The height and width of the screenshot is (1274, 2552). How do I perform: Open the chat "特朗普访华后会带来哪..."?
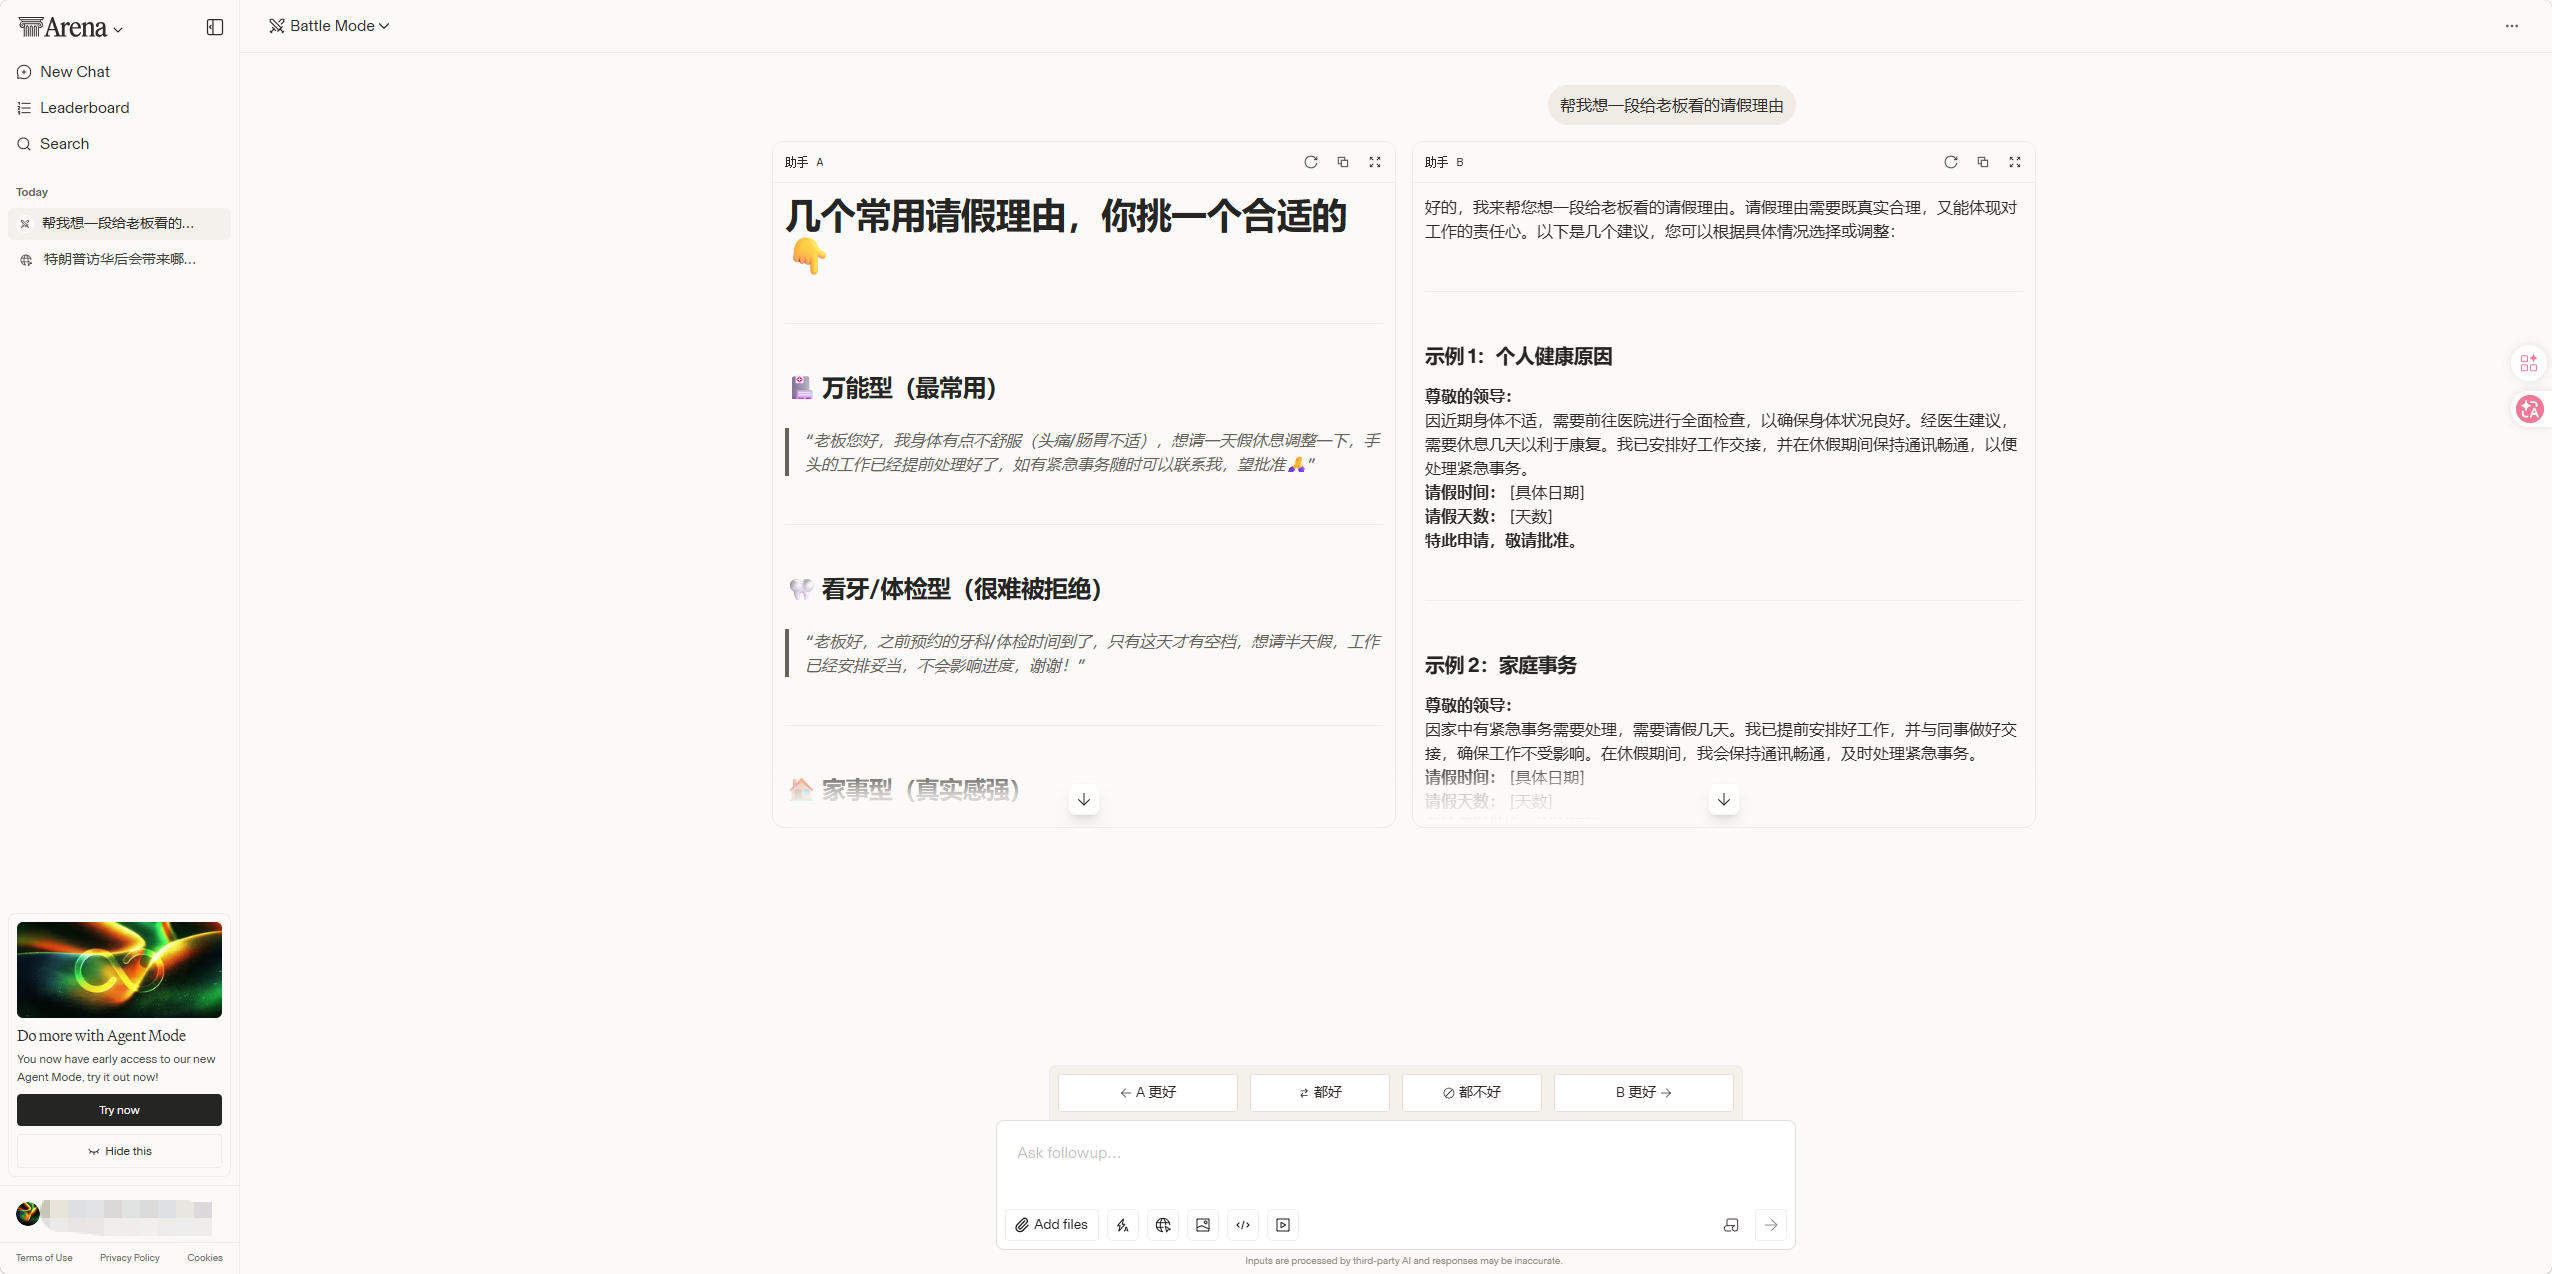[119, 259]
